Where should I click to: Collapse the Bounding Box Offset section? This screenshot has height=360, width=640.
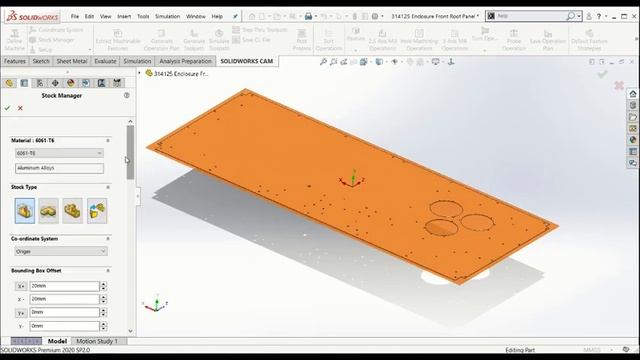[x=108, y=271]
